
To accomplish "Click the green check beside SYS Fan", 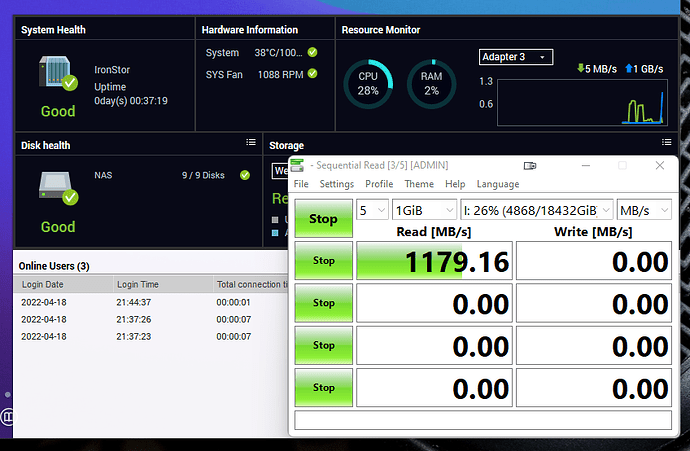I will (x=312, y=73).
